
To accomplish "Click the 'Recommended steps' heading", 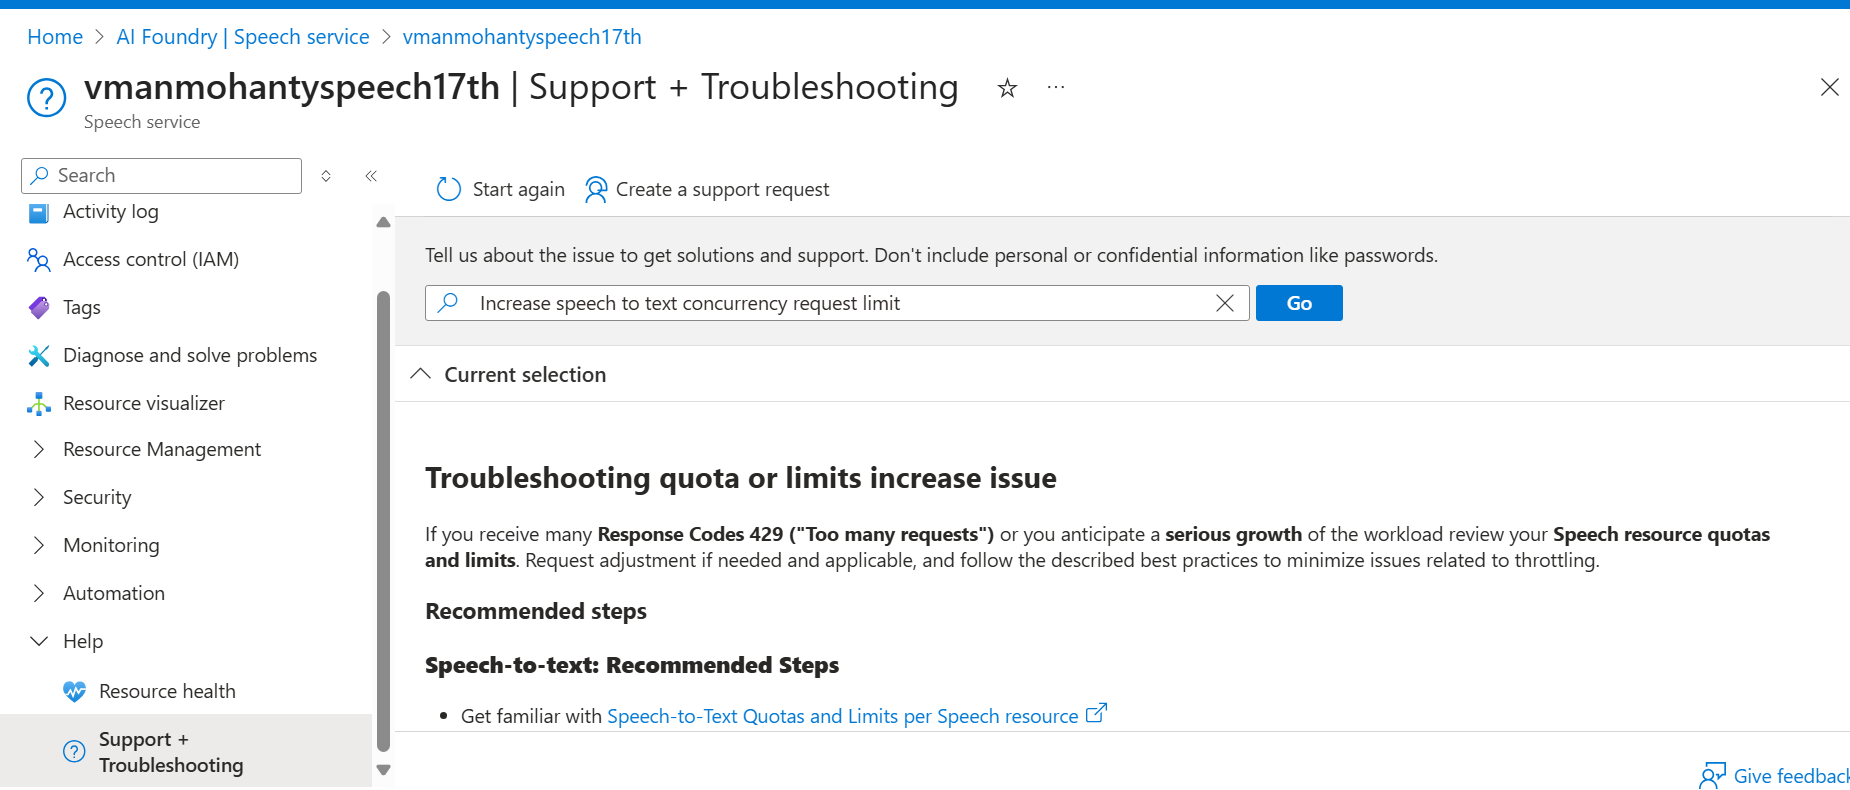I will pos(536,611).
